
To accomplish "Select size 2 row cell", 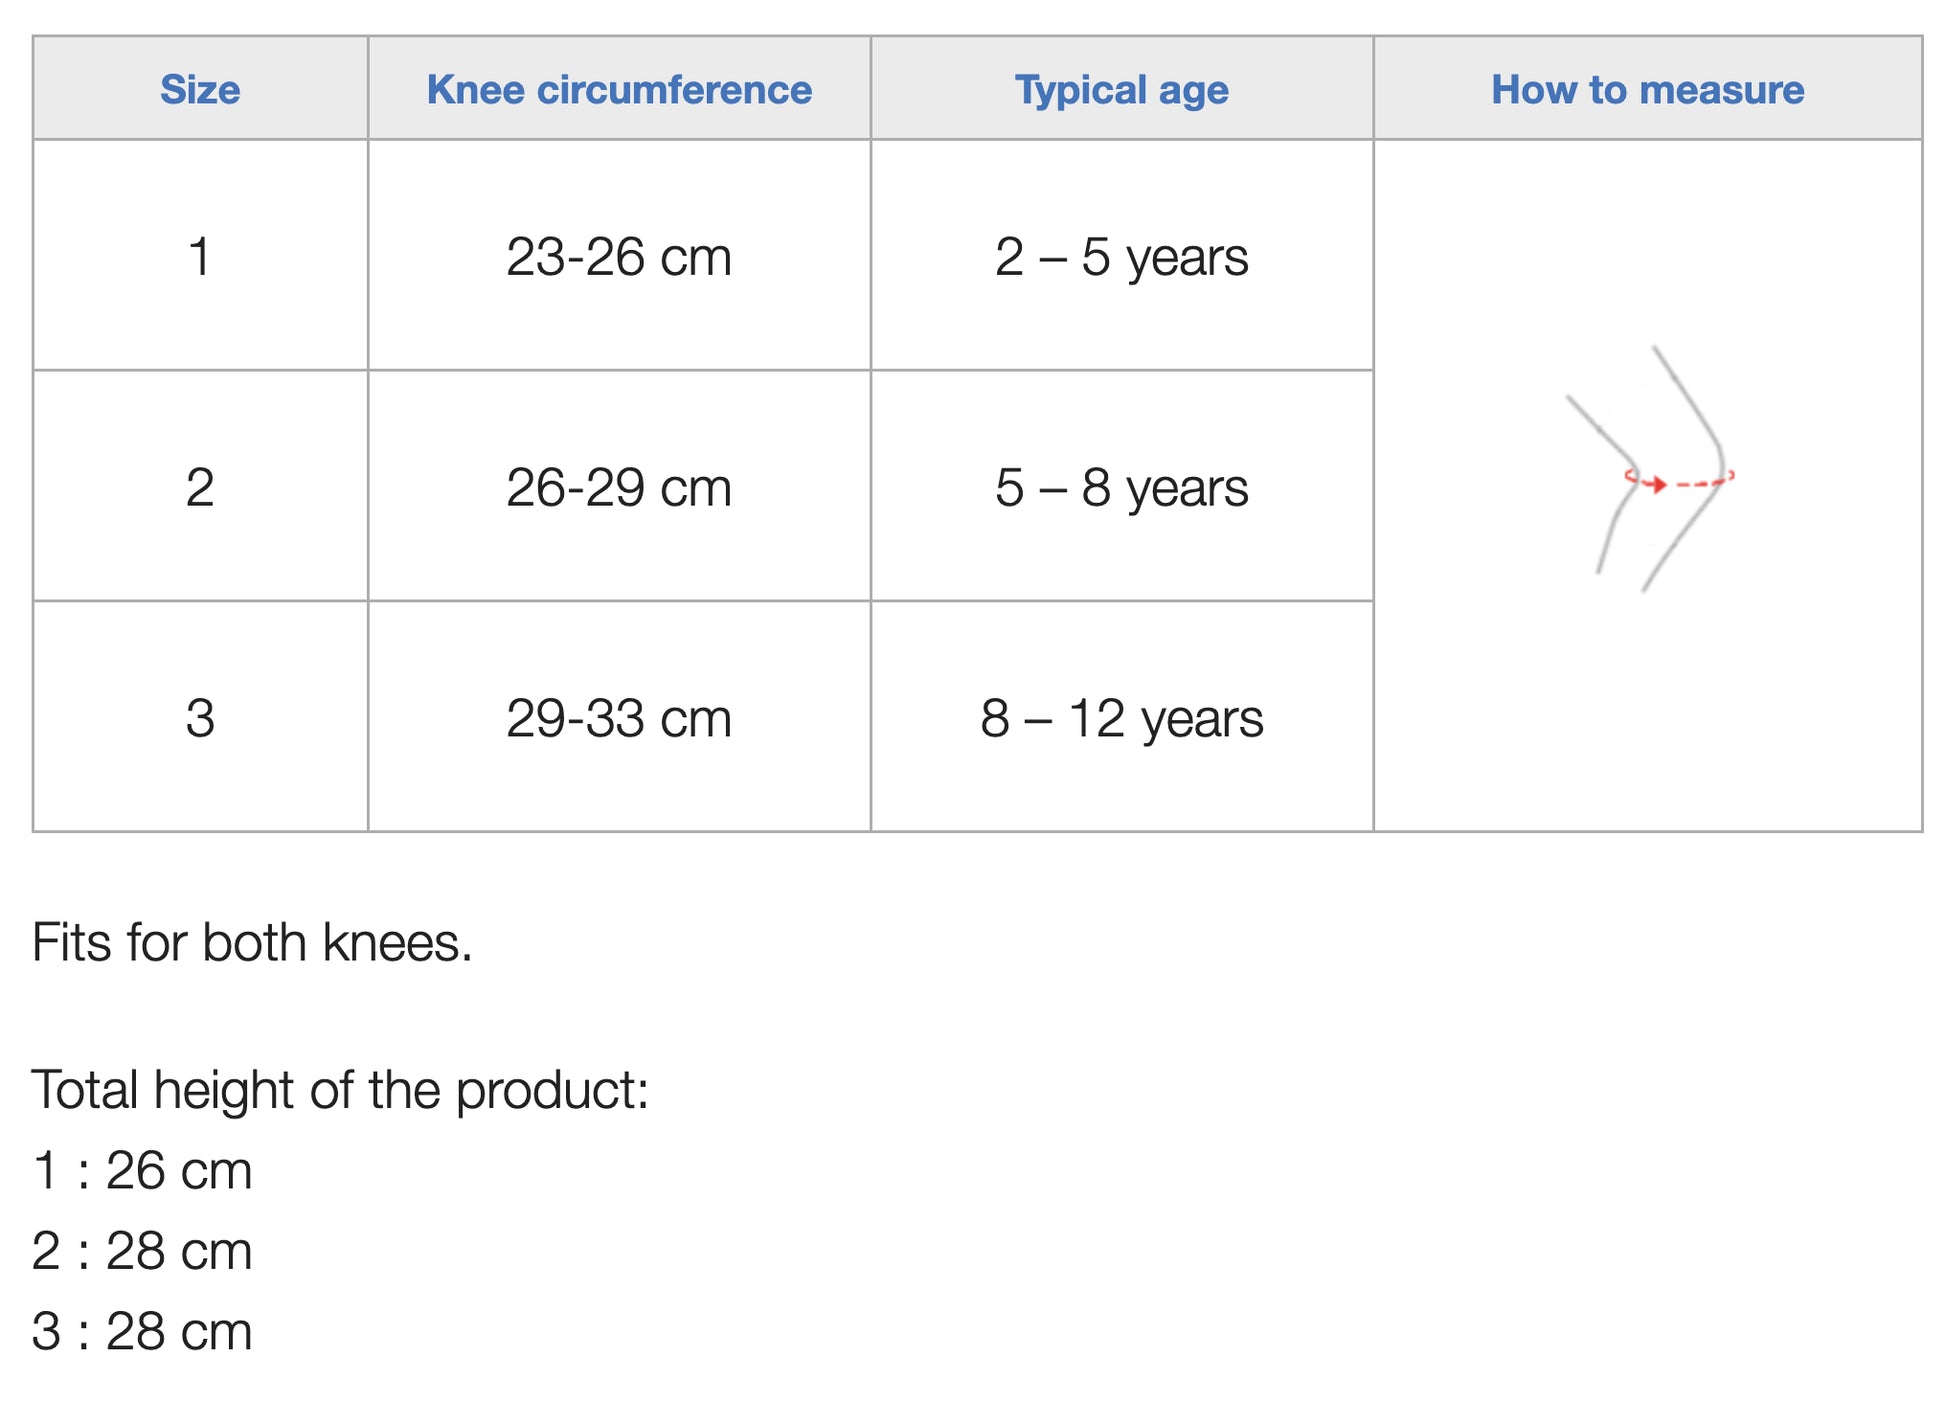I will pos(200,487).
